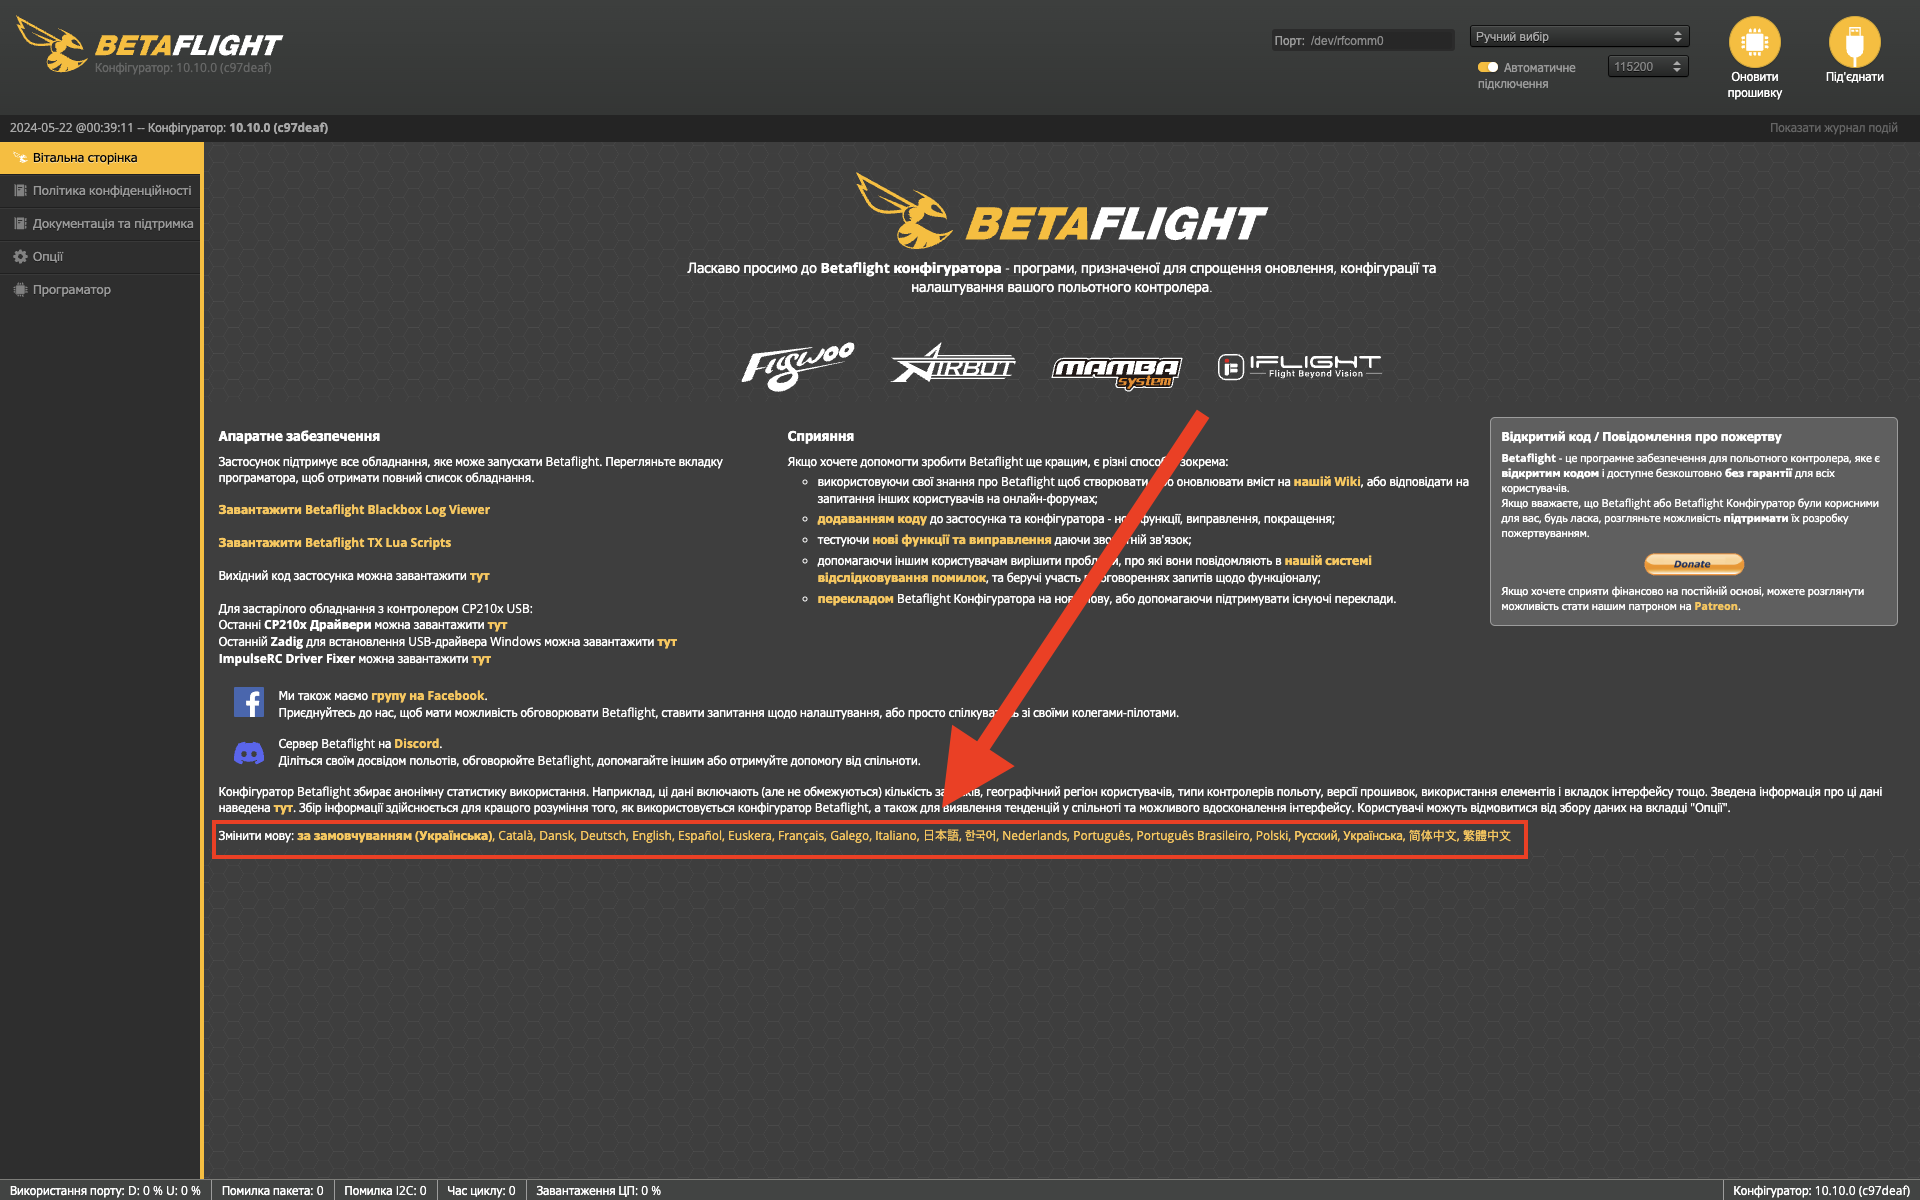Click the Connect USB icon
Viewport: 1920px width, 1200px height.
(x=1854, y=42)
